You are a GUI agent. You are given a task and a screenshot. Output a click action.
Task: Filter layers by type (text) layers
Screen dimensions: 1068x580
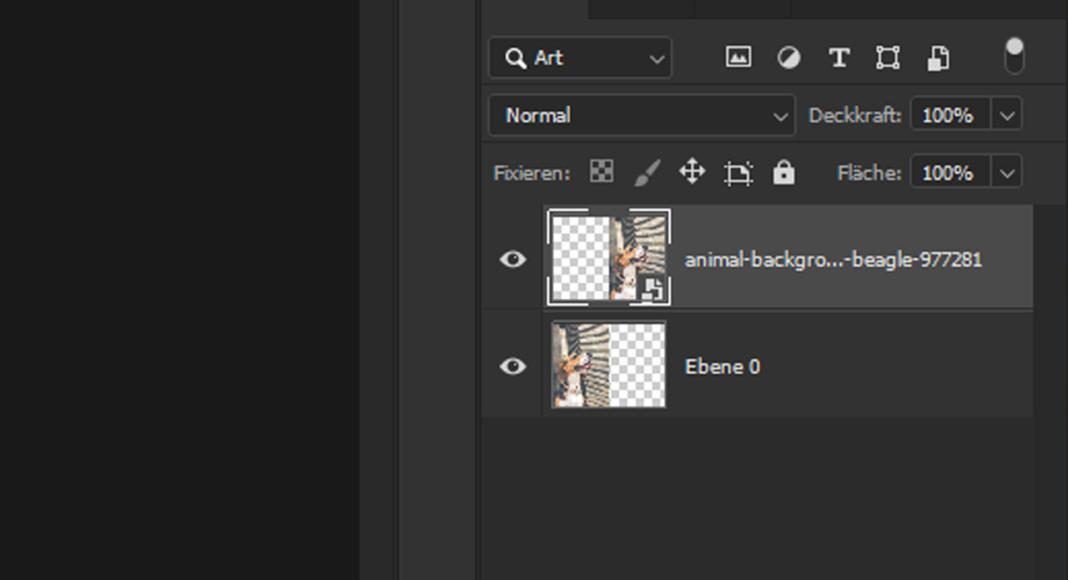[839, 58]
